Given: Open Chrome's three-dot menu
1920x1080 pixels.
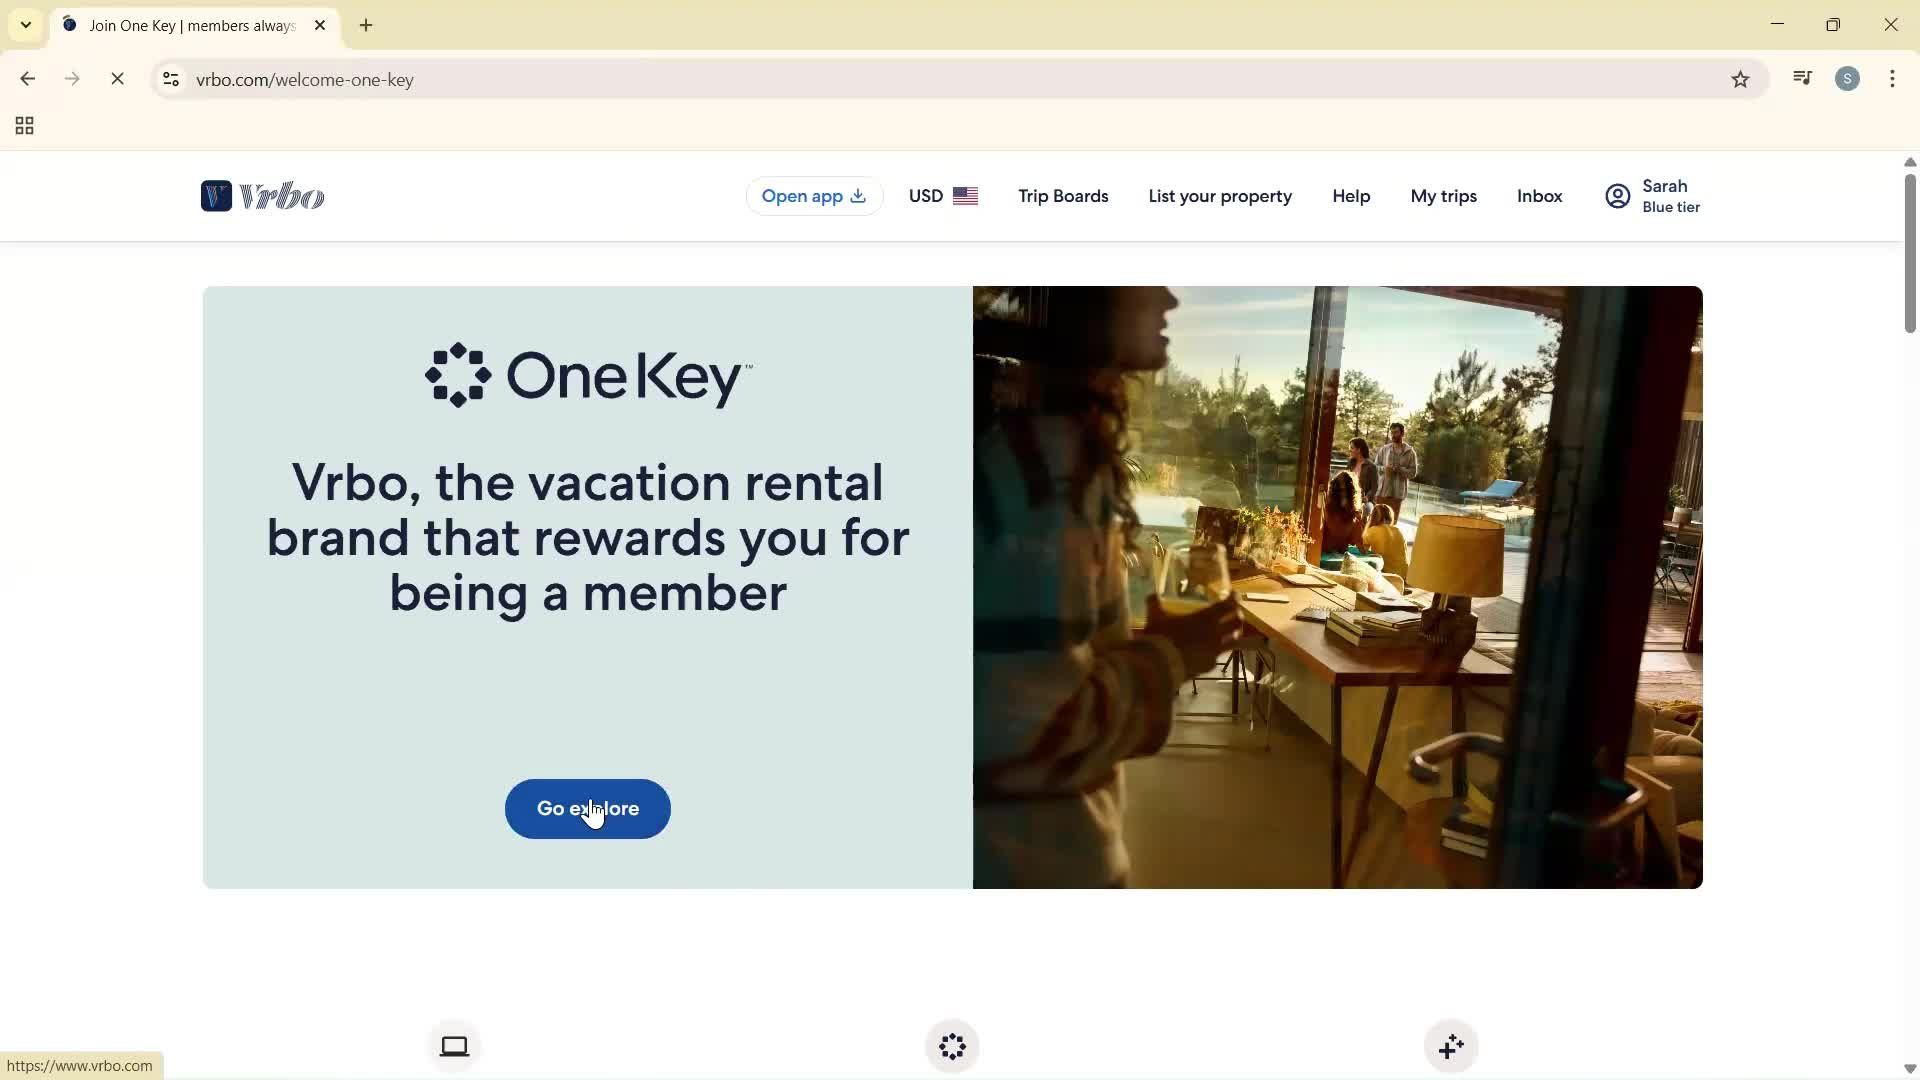Looking at the screenshot, I should [x=1892, y=79].
